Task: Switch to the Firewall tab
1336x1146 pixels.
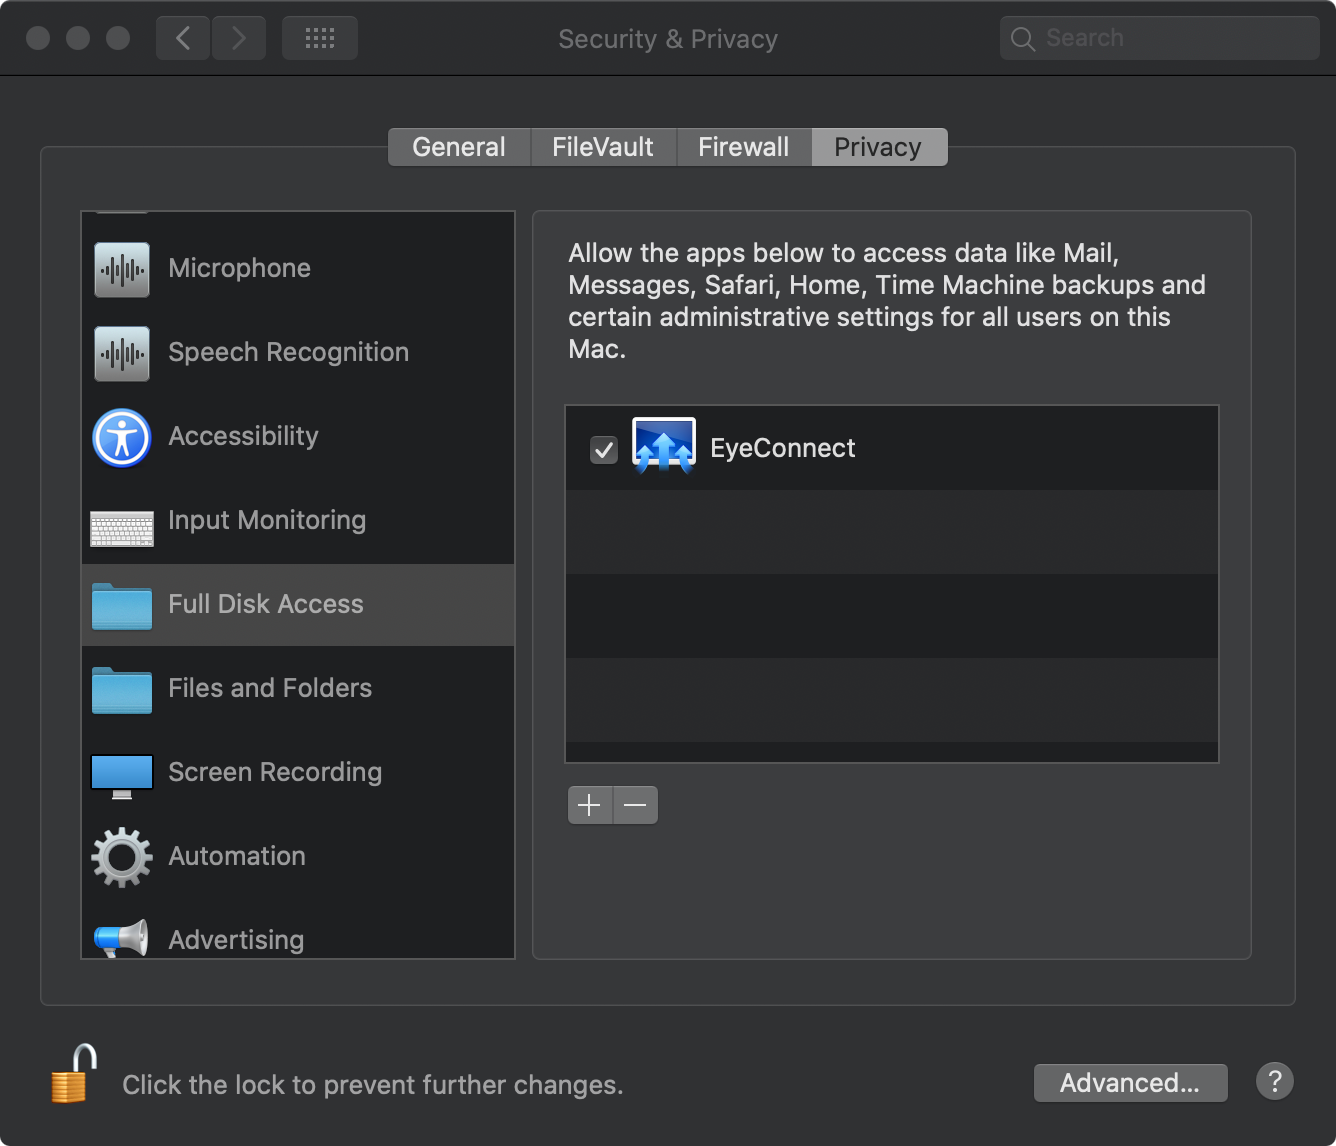Action: click(744, 147)
